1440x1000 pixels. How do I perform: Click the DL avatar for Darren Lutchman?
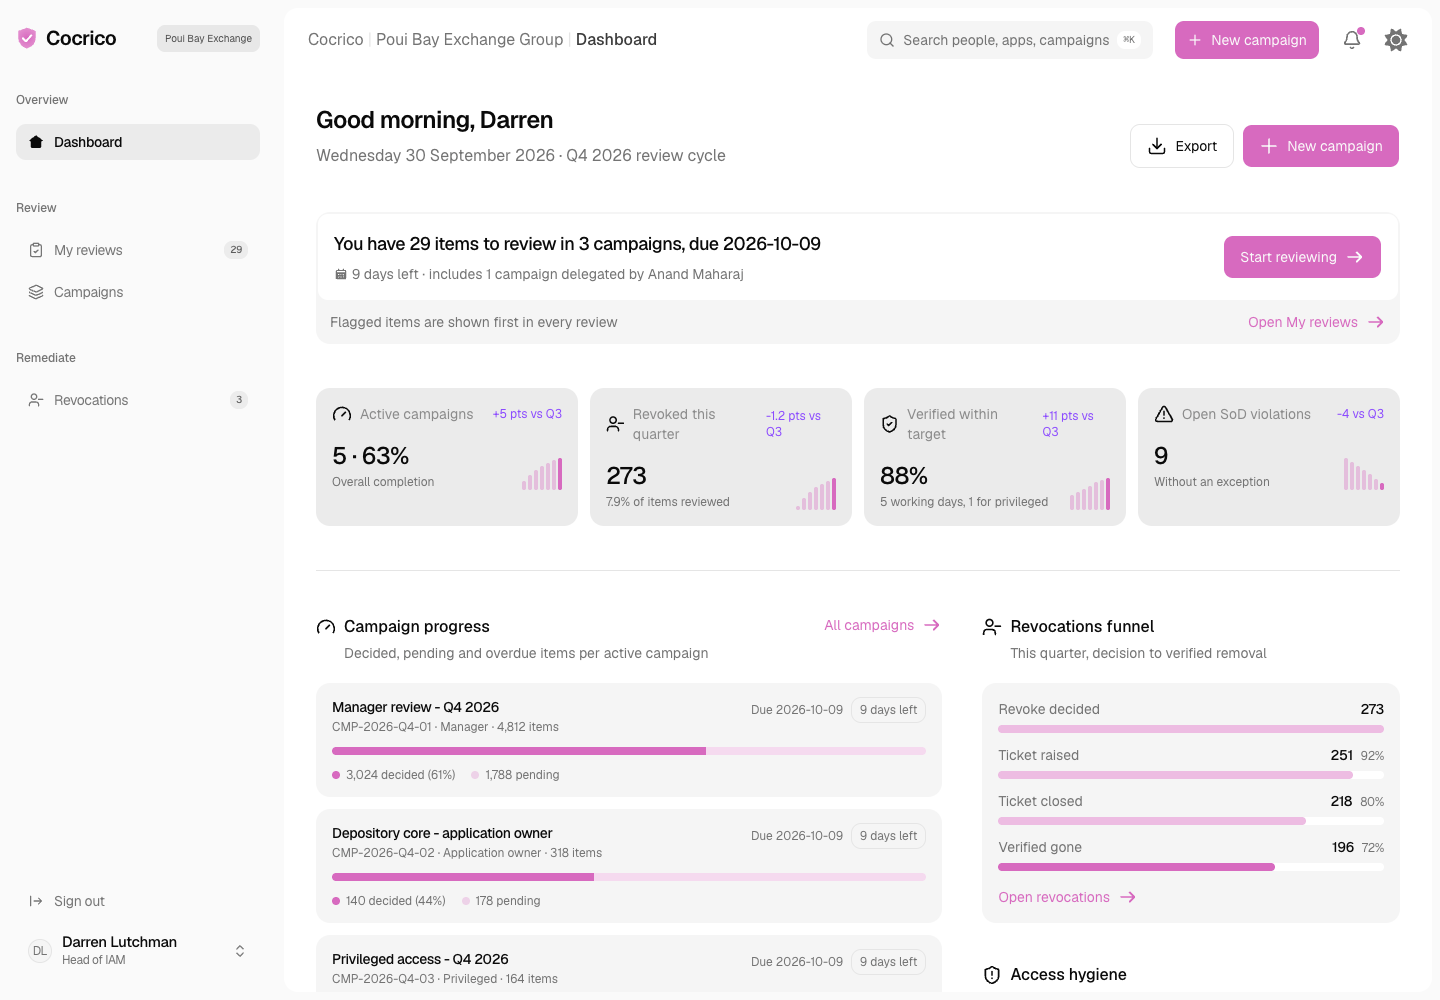pos(40,951)
